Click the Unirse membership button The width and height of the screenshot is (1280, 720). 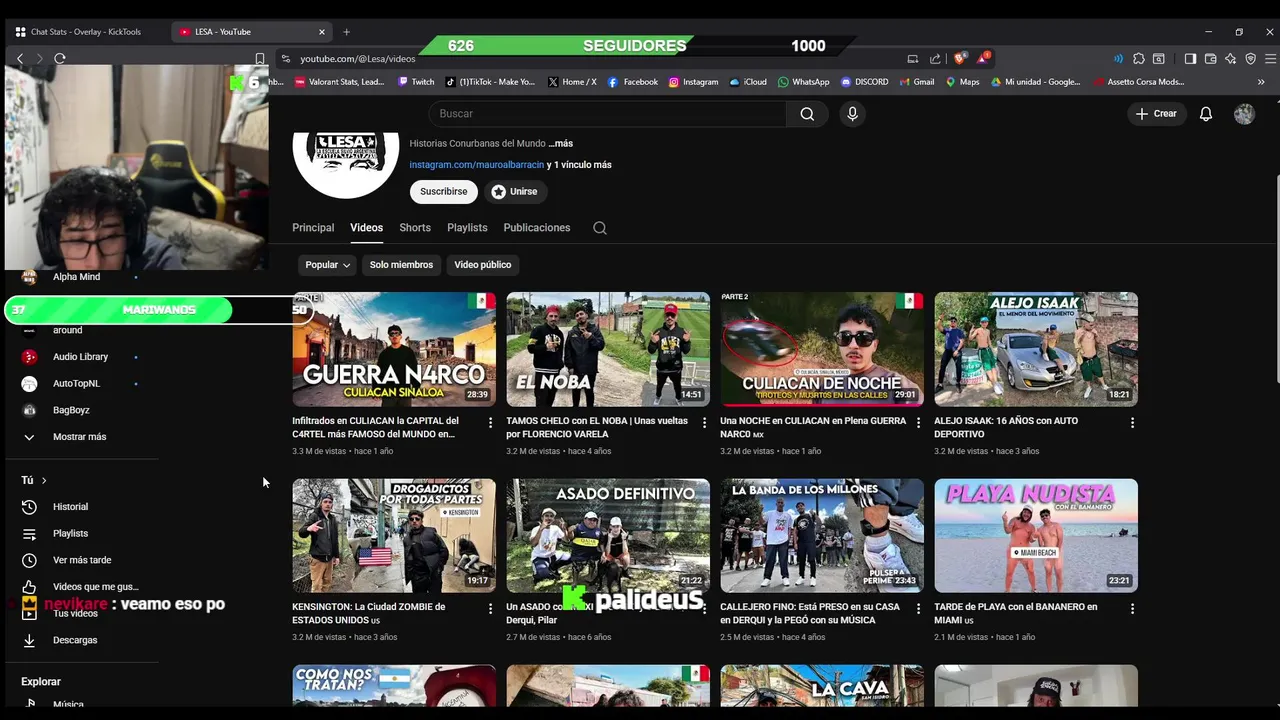coord(514,191)
